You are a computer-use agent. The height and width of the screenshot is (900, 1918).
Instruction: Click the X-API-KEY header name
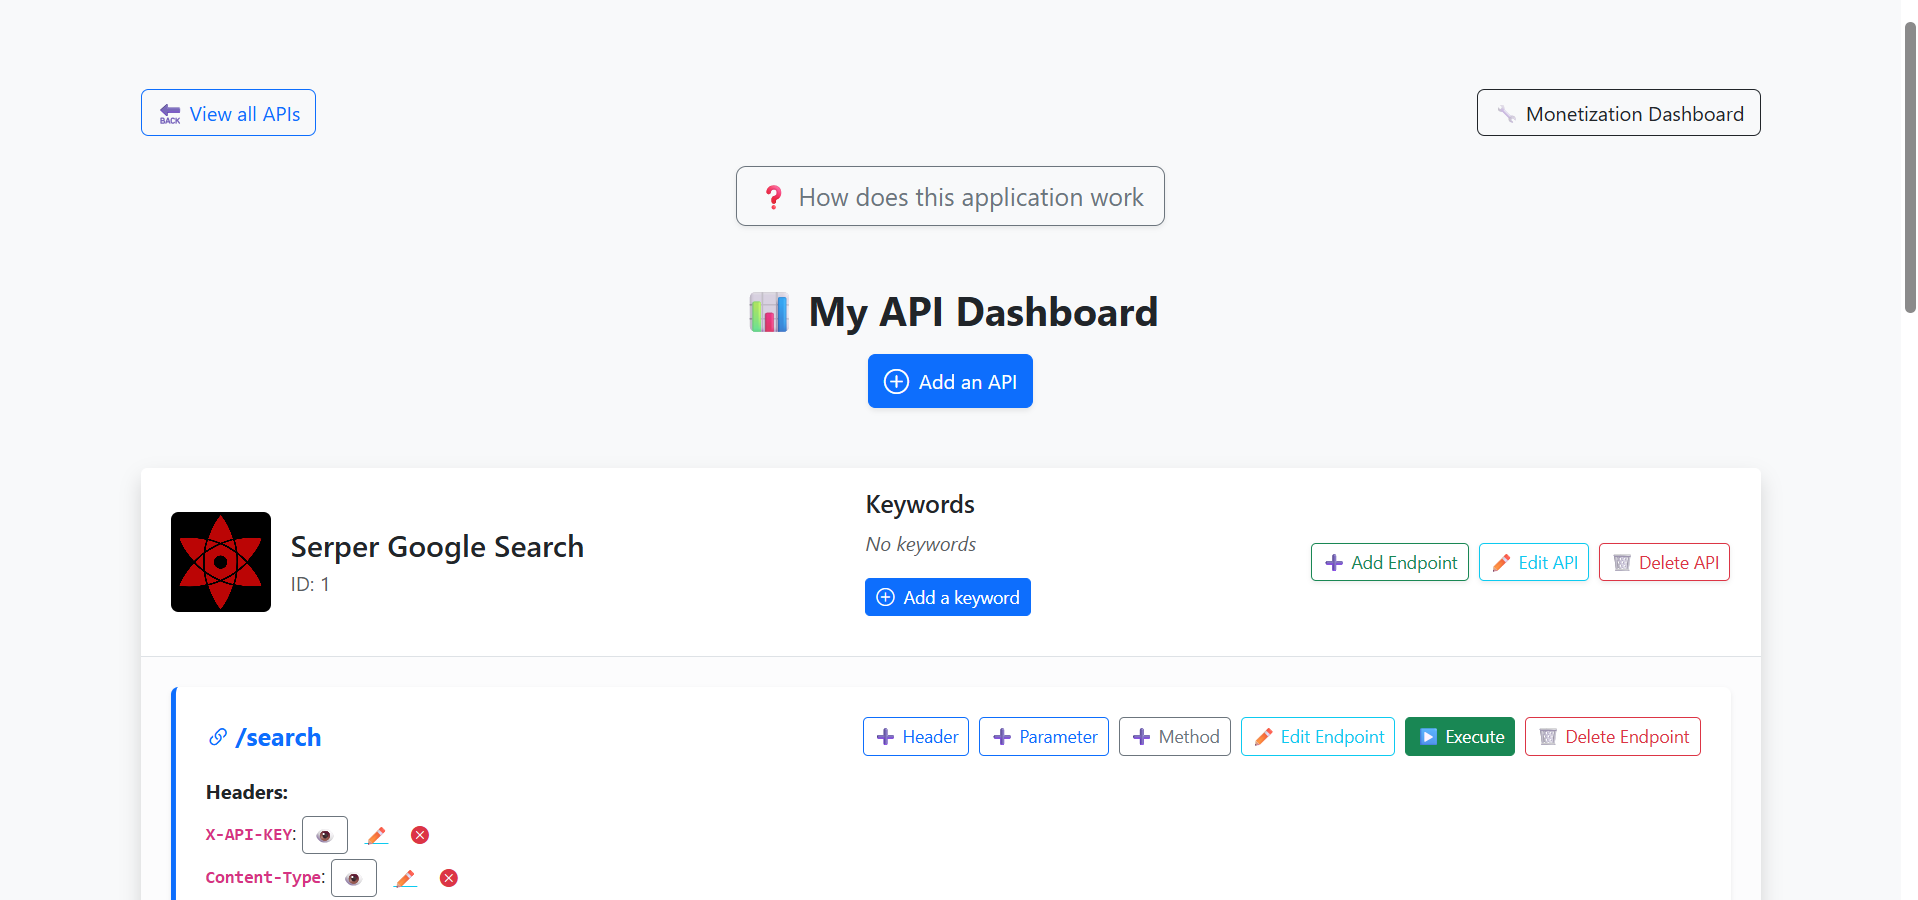[250, 835]
